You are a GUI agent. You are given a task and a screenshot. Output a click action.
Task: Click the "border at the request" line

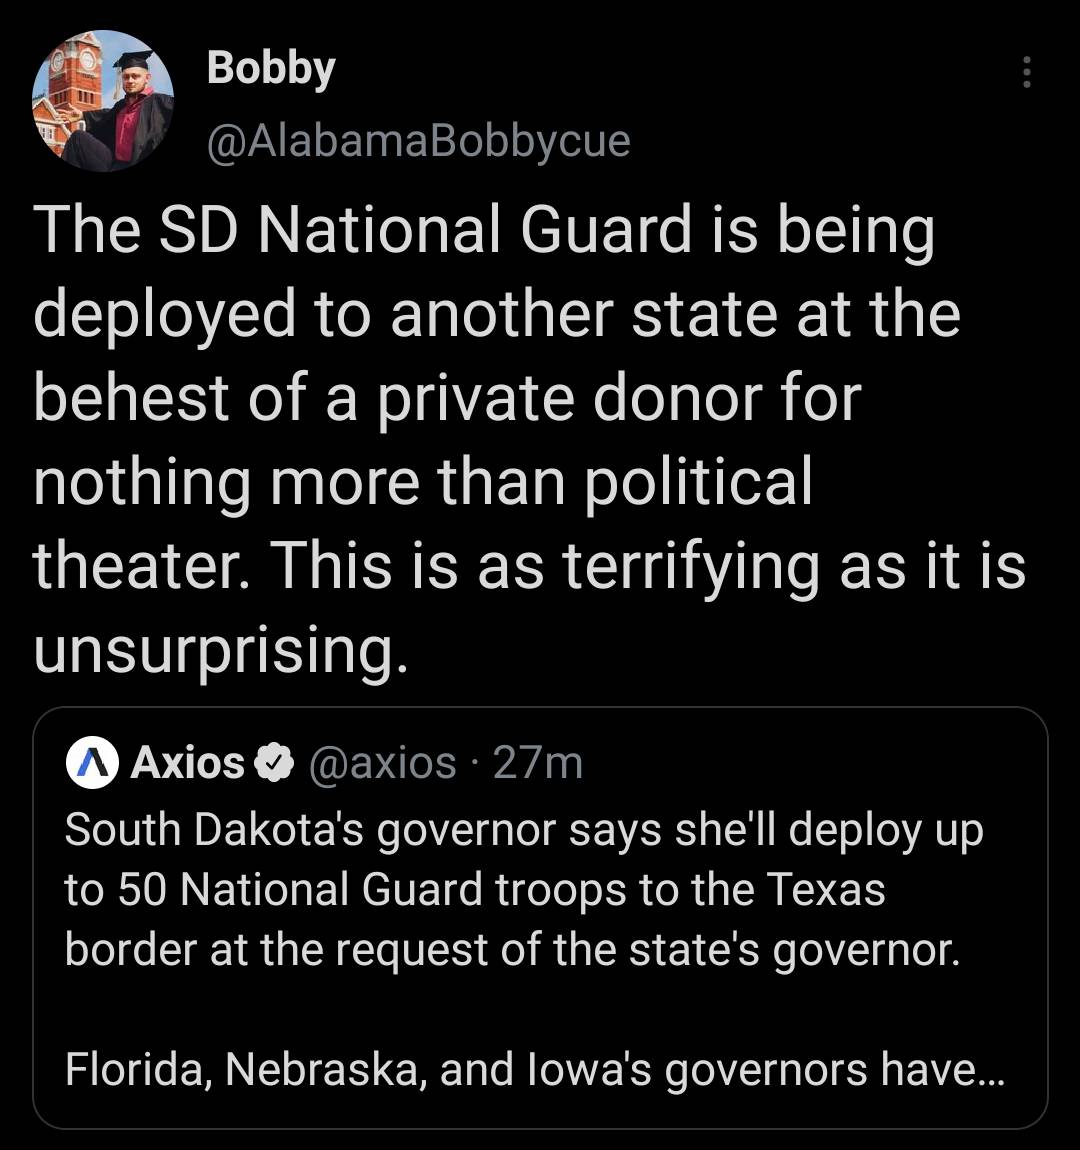tap(512, 949)
